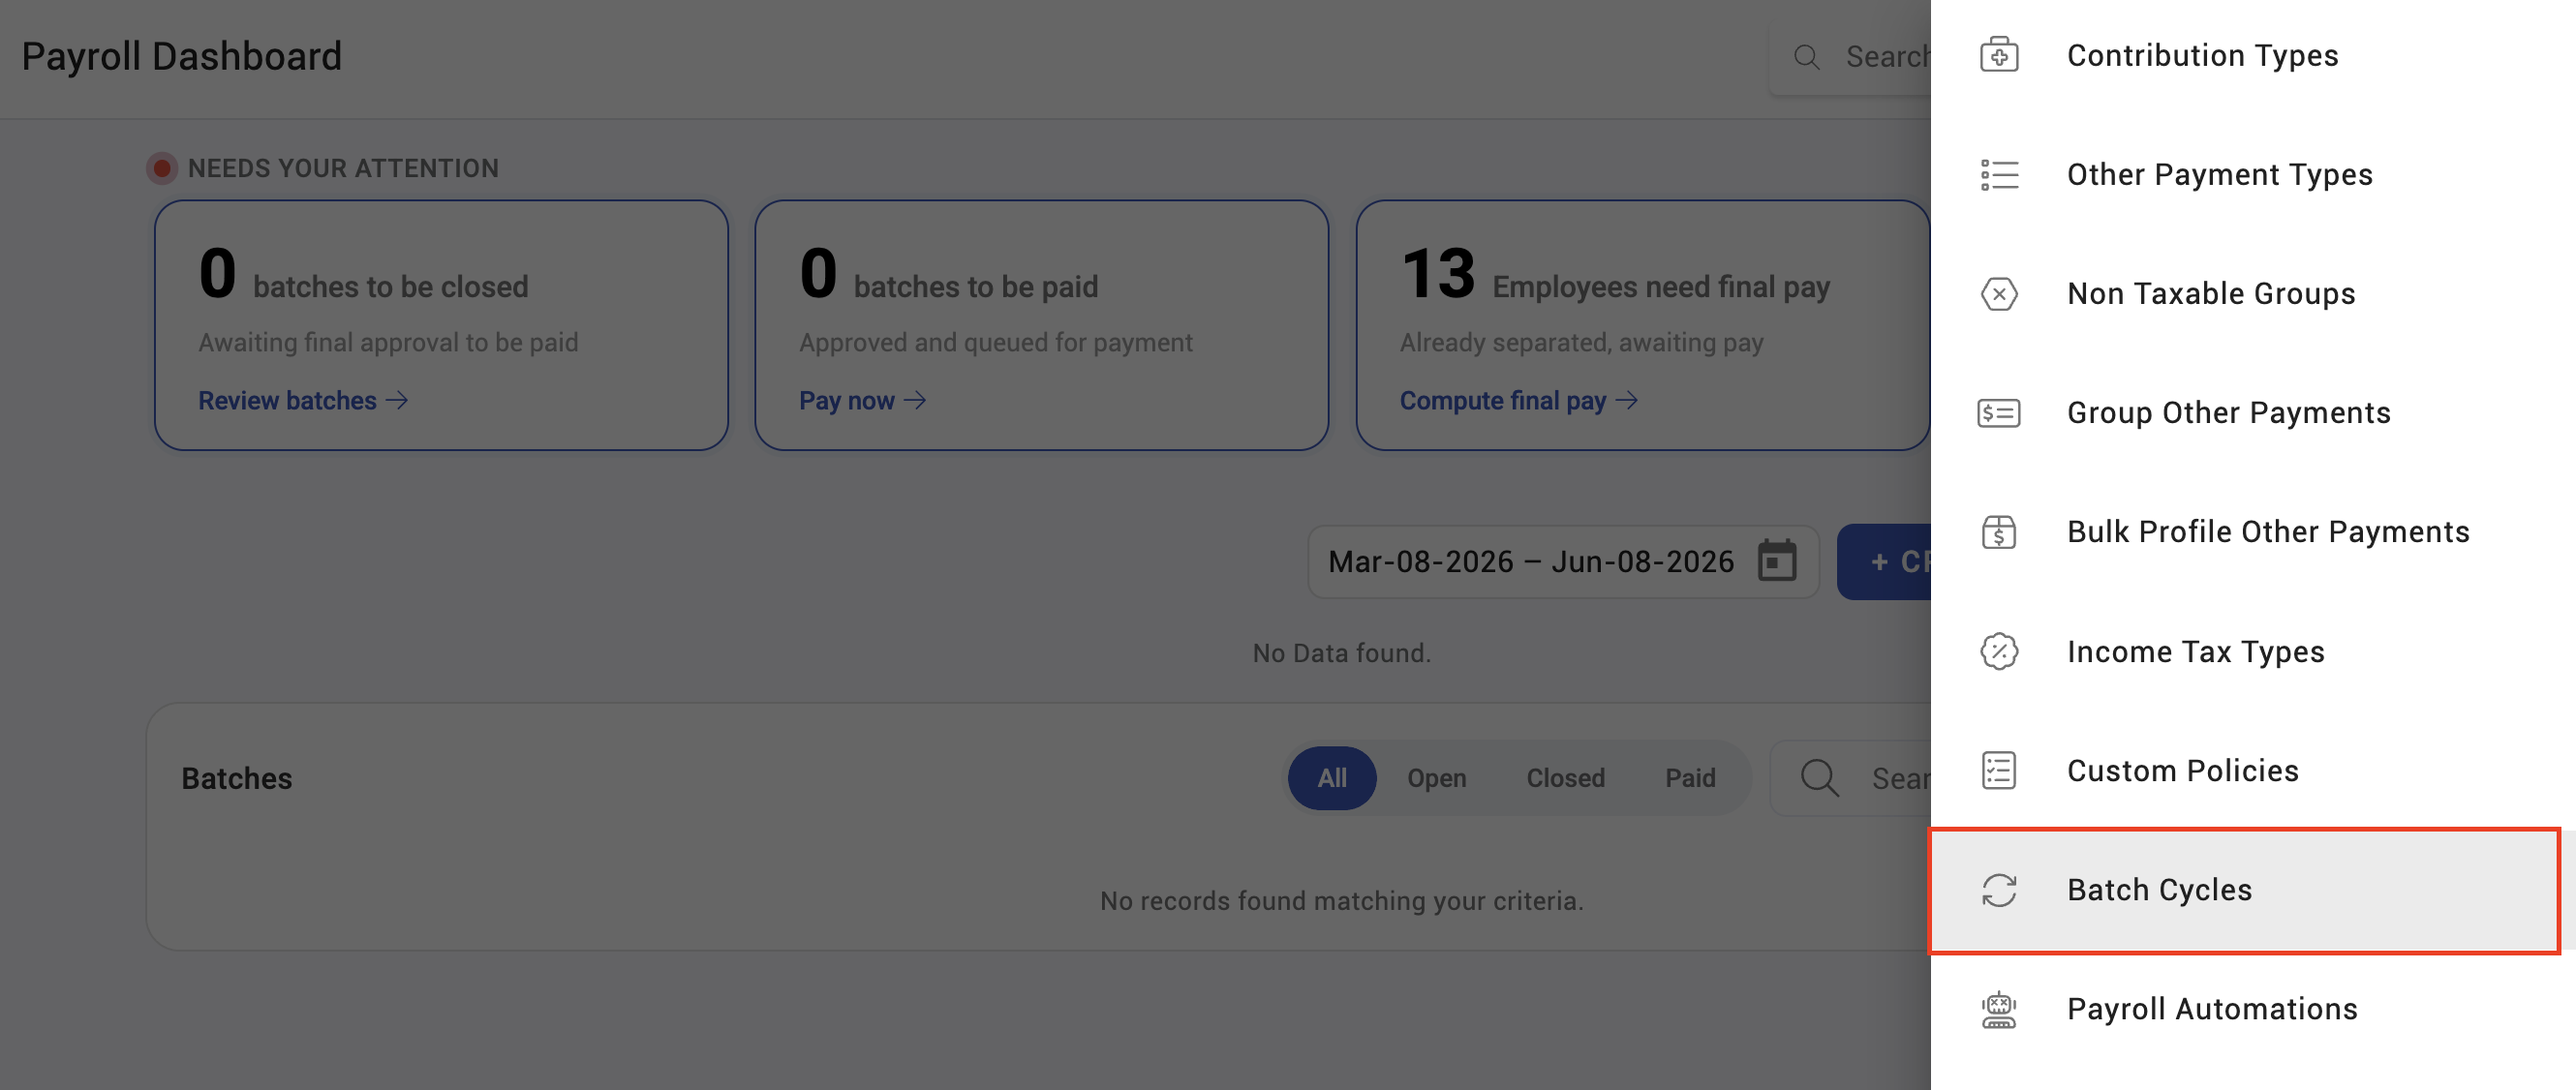Click 'Already separated, awaiting pay' text
This screenshot has width=2576, height=1090.
[x=1581, y=342]
